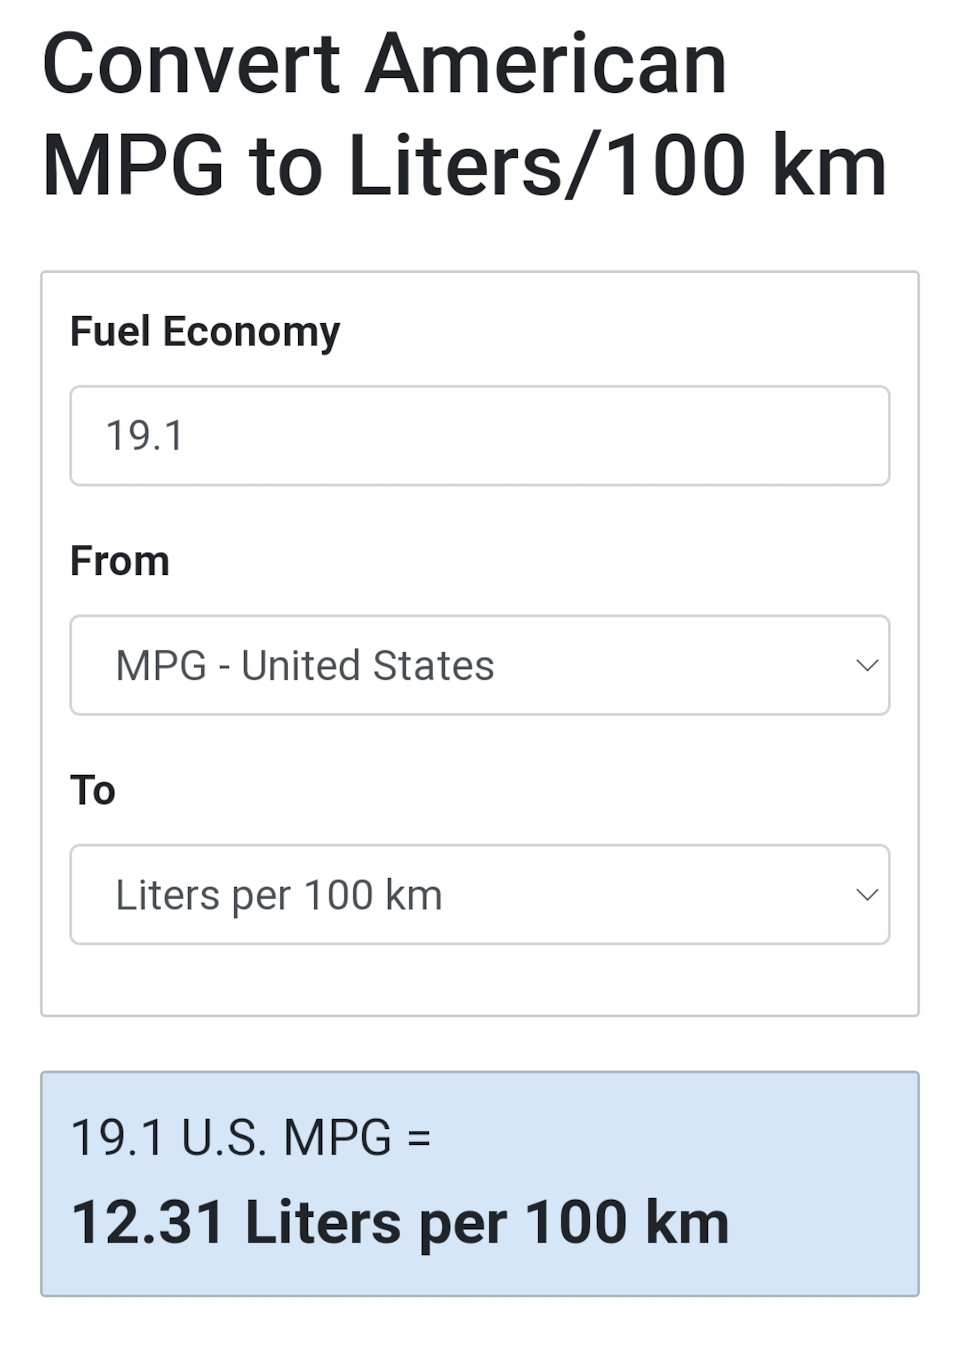Click the chevron arrow on From dropdown
Image resolution: width=960 pixels, height=1356 pixels.
click(867, 665)
